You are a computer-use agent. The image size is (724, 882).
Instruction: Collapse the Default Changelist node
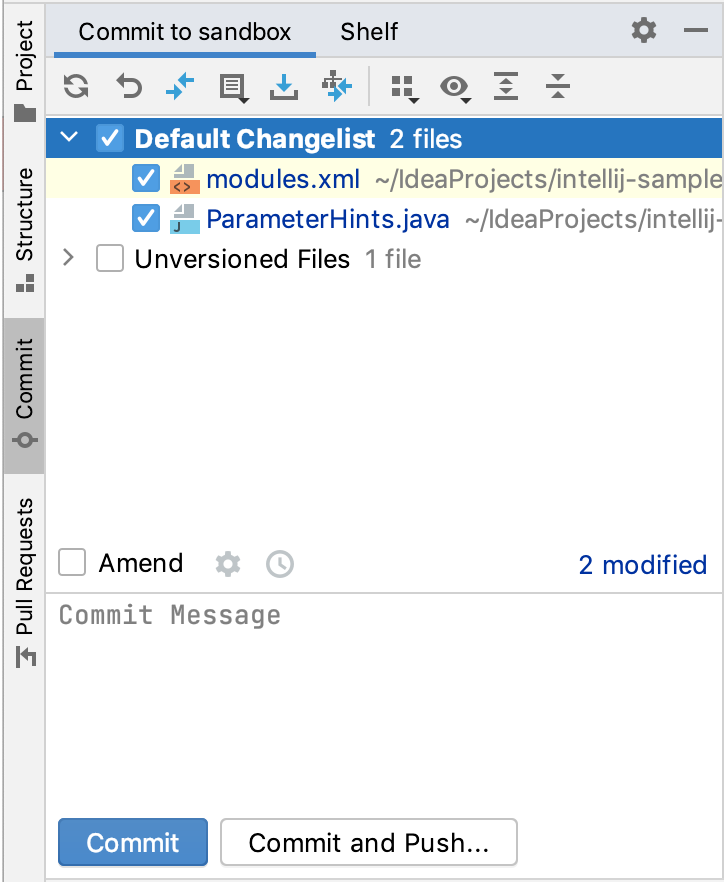69,137
